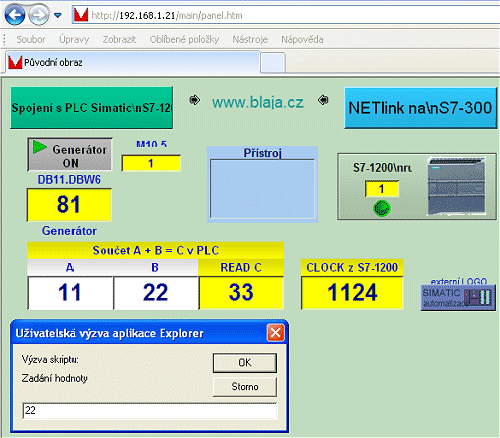Open the Úpravy menu
The height and width of the screenshot is (438, 500).
point(74,40)
